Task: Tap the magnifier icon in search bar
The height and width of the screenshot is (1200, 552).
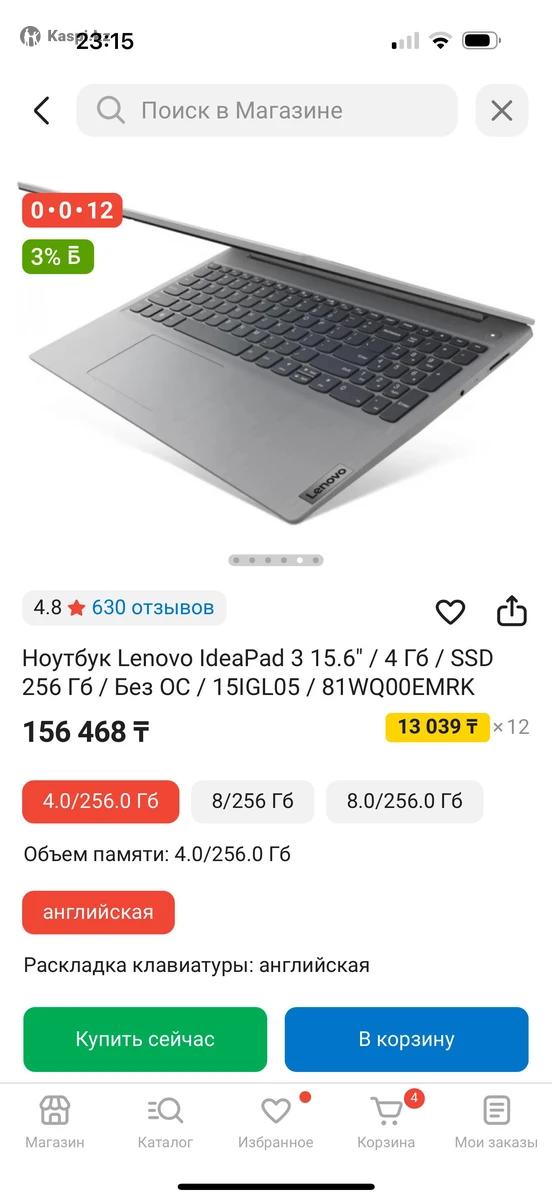Action: (x=111, y=110)
